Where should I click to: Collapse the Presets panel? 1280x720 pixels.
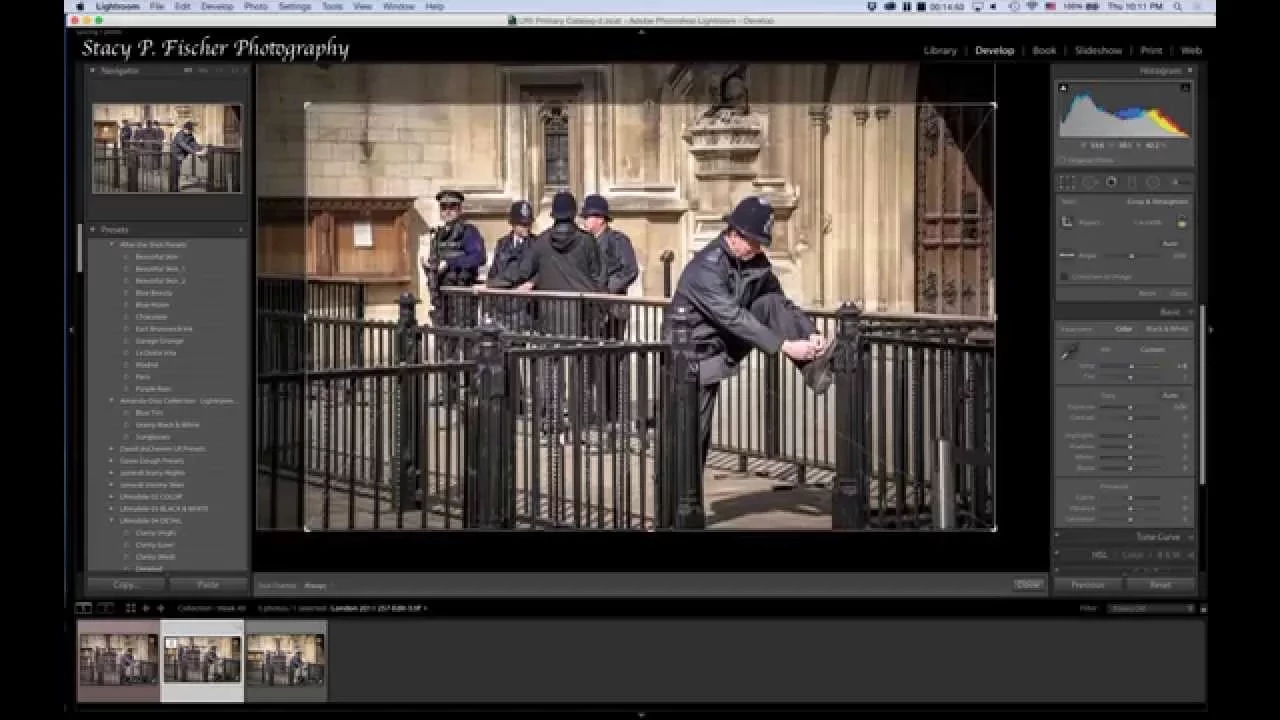pos(92,230)
